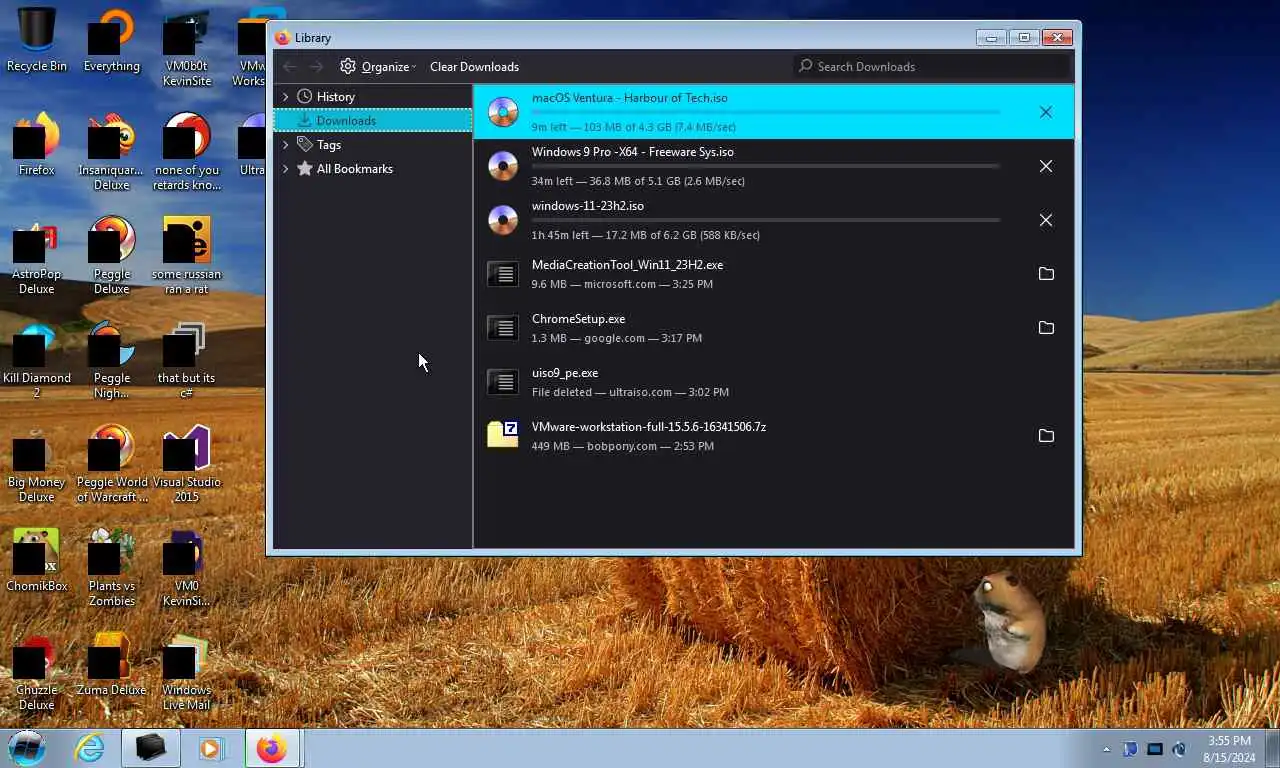The image size is (1280, 768).
Task: Expand the Tags tree node
Action: tap(285, 145)
